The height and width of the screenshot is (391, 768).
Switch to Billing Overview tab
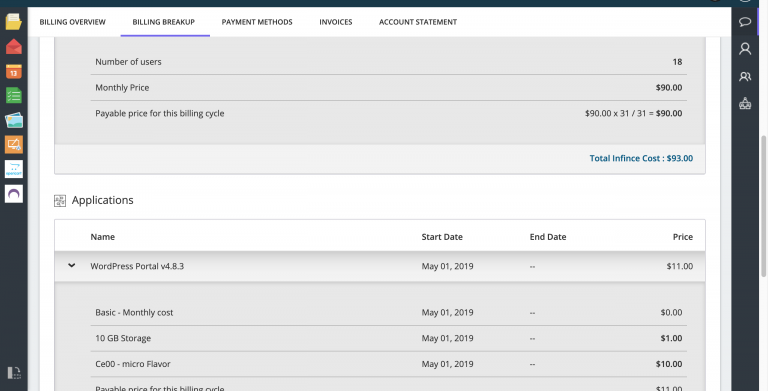click(72, 22)
